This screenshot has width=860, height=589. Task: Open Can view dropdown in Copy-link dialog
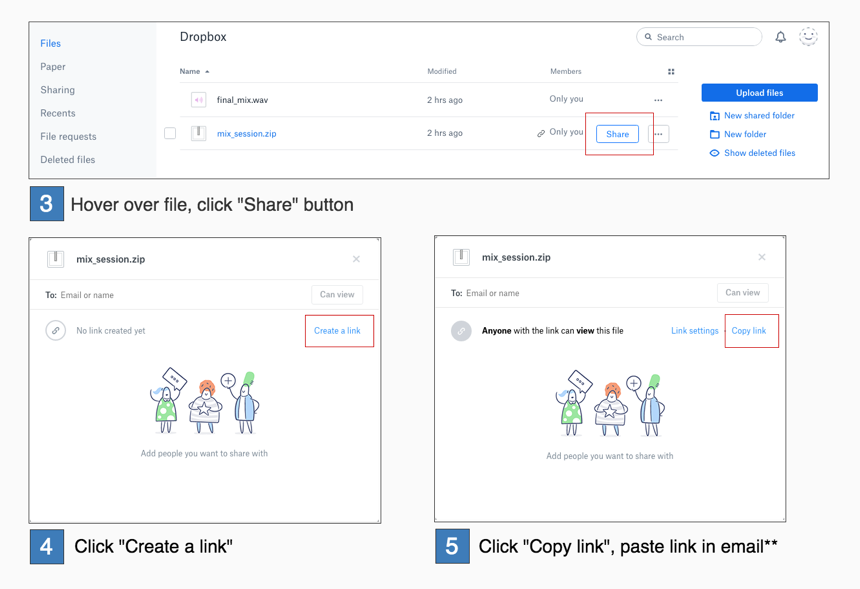click(742, 293)
